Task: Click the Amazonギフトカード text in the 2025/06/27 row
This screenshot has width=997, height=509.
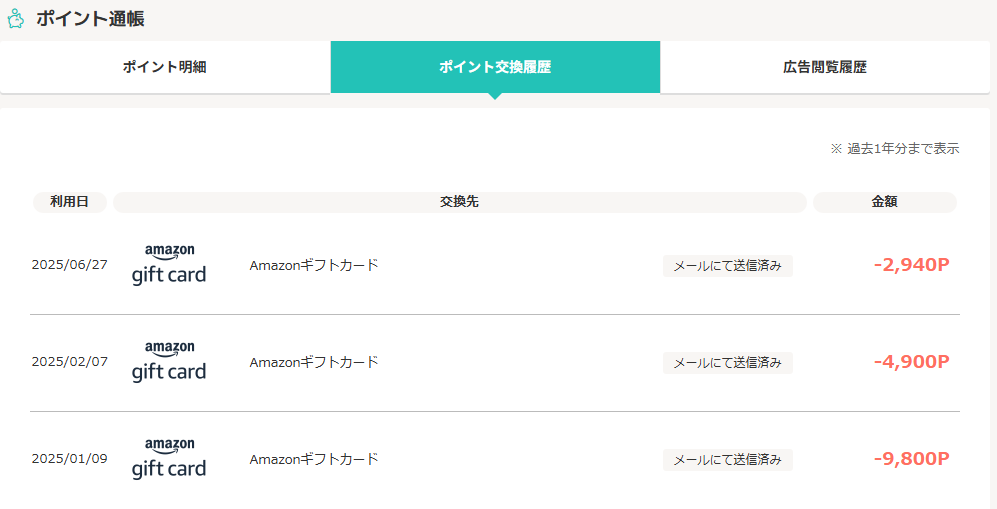Action: (314, 265)
